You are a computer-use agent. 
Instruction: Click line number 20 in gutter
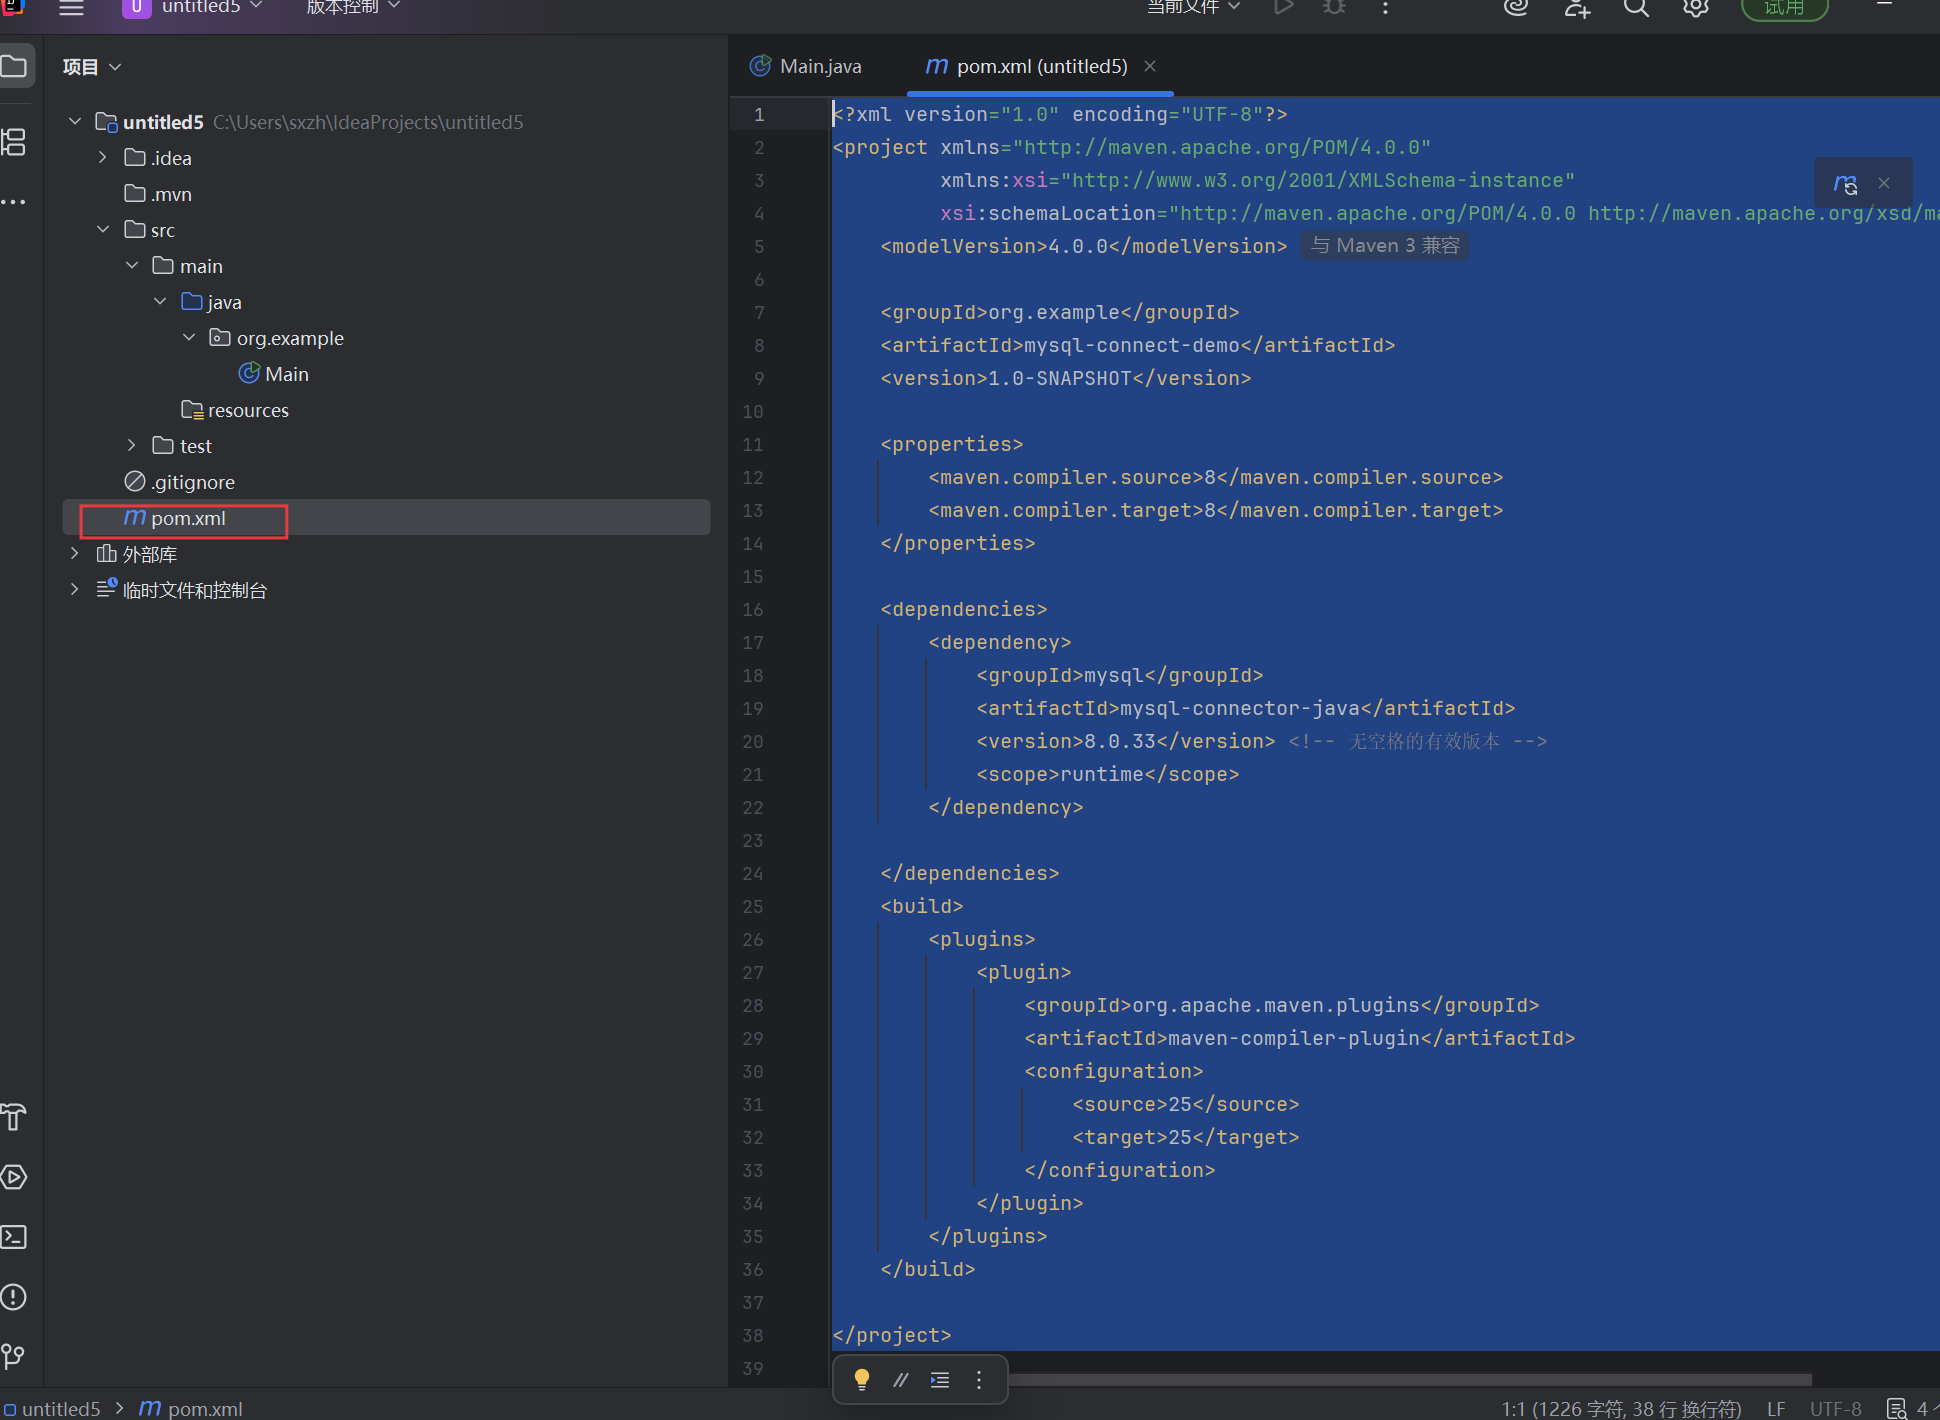753,741
